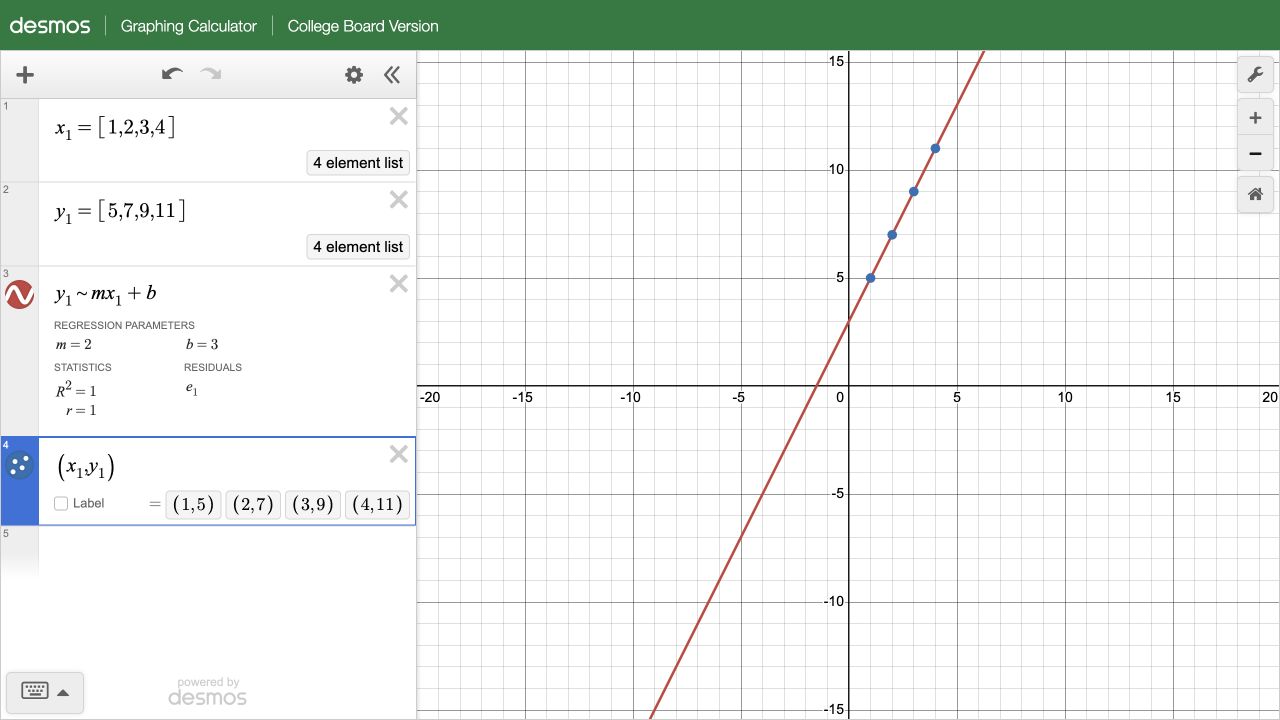
Task: Delete the y1 list expression
Action: (398, 200)
